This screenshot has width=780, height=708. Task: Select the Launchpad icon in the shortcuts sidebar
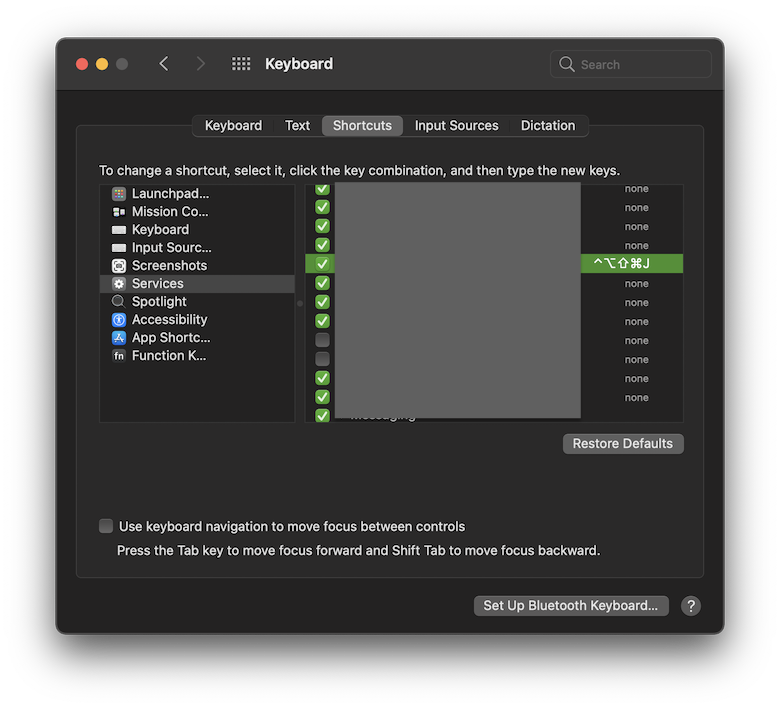118,194
